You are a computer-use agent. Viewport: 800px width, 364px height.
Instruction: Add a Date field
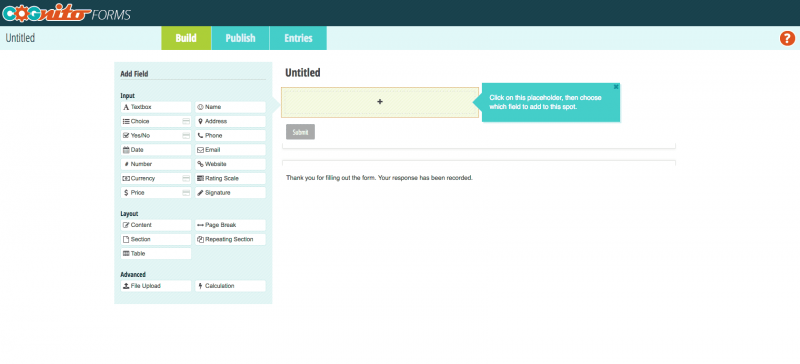[x=156, y=150]
